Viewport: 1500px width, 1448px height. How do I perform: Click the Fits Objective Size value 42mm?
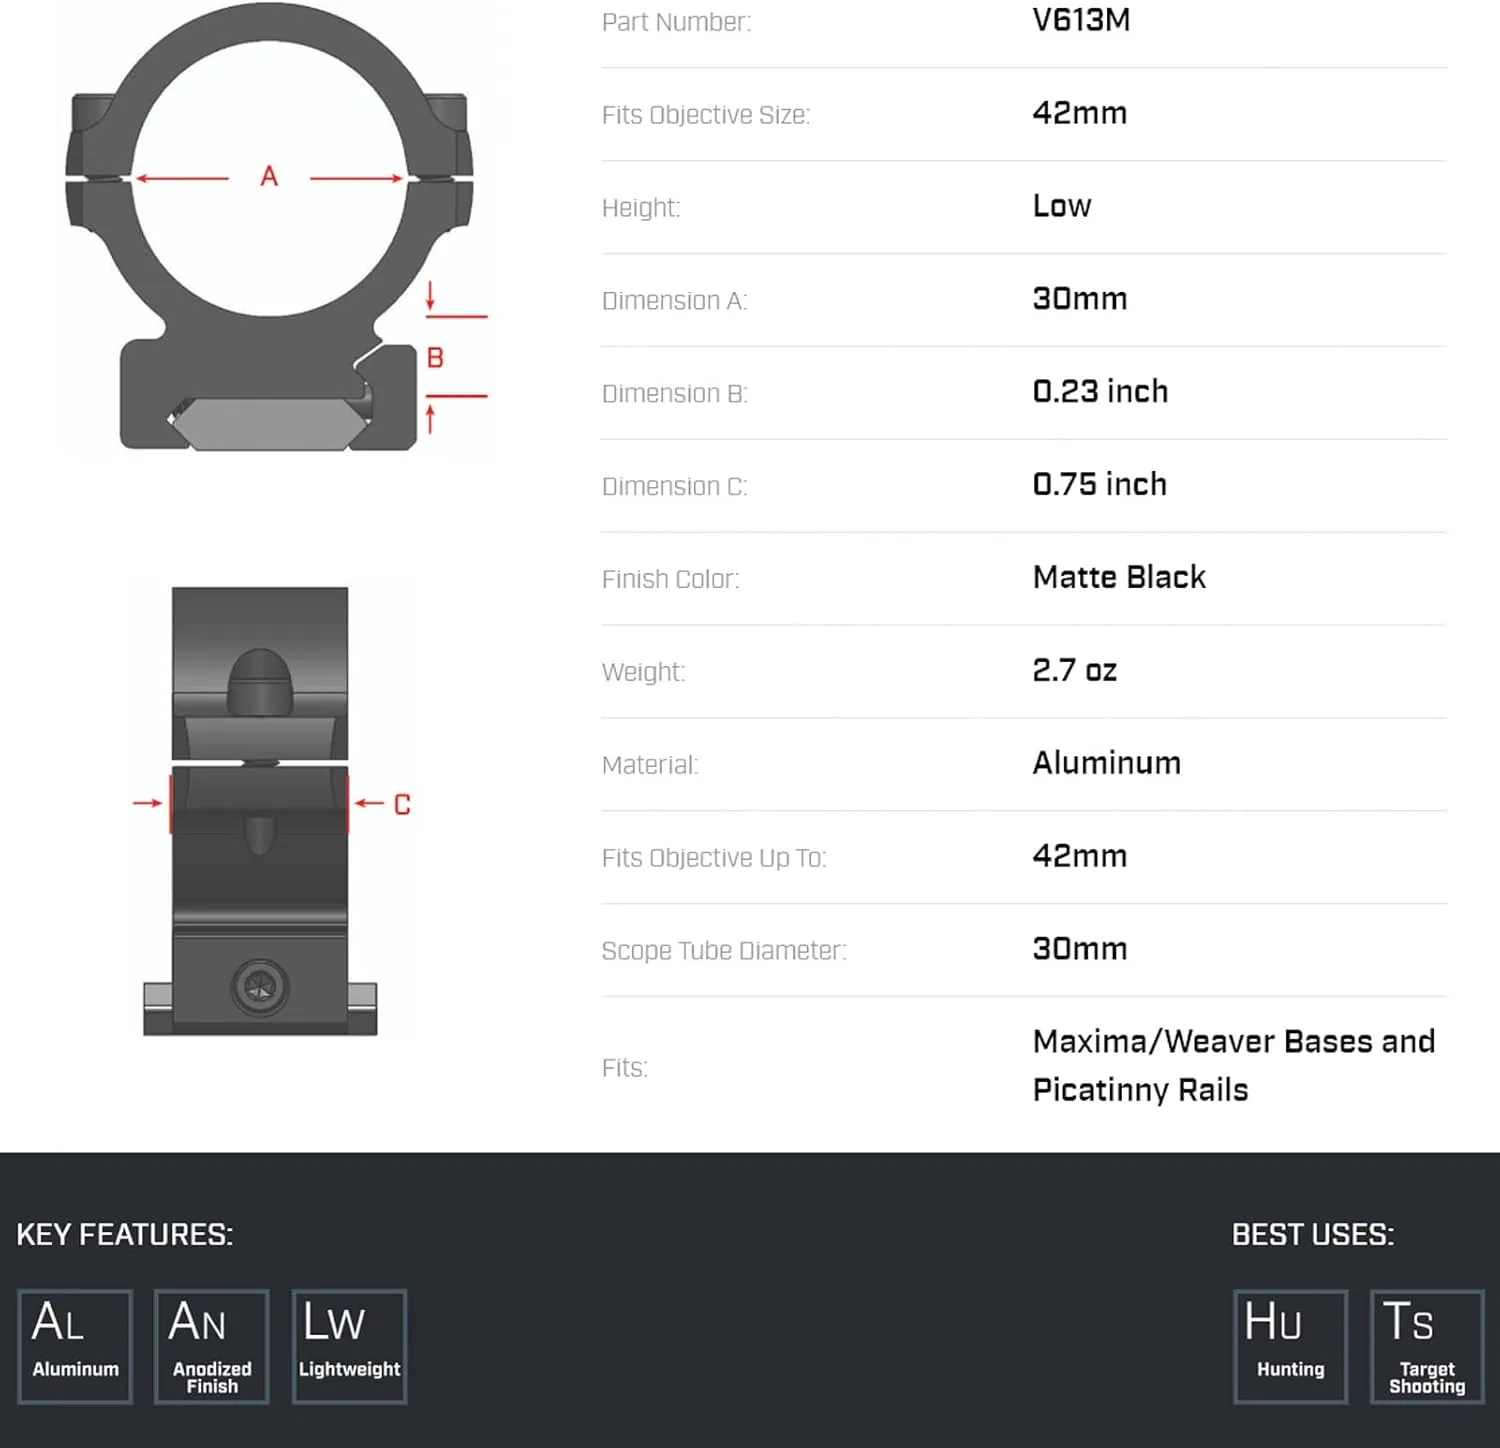tap(1080, 113)
